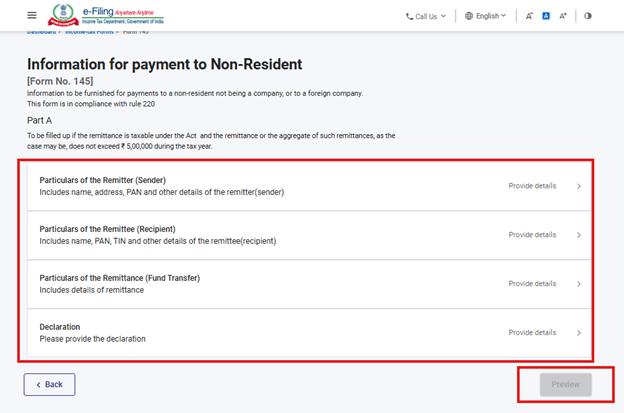Screen dimensions: 624x413
Task: Increase font size with A+ icon
Action: pos(563,16)
